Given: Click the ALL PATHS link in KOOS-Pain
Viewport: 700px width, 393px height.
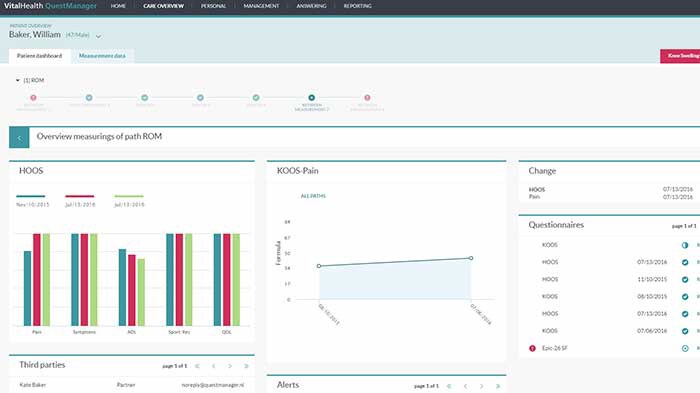Looking at the screenshot, I should [313, 196].
